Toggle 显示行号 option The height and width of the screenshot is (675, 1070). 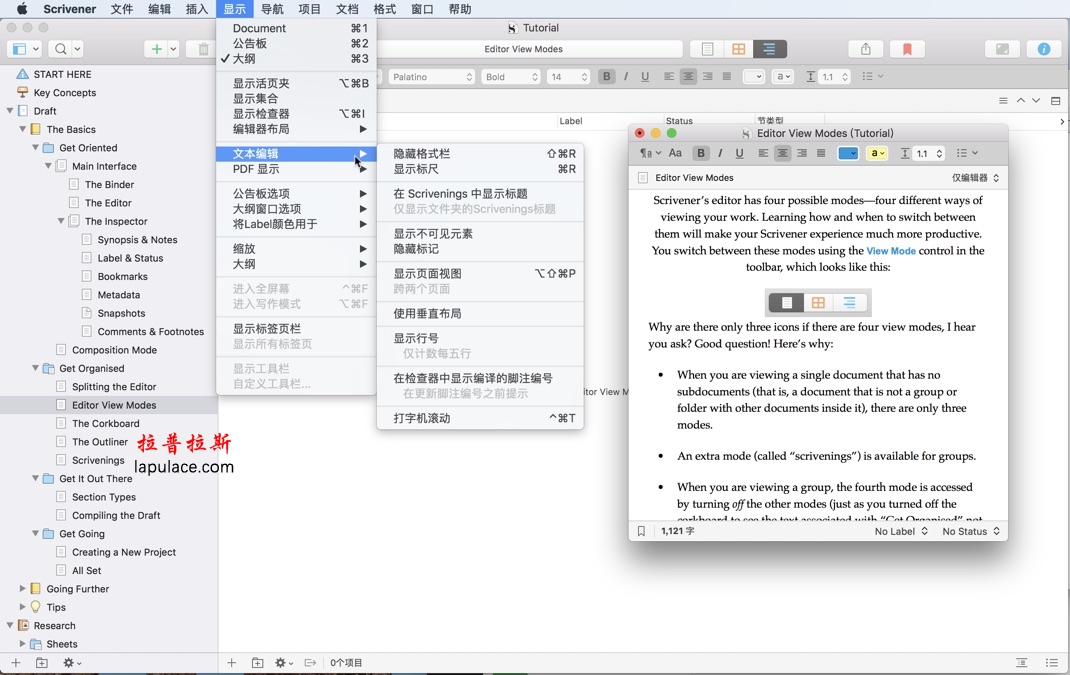pyautogui.click(x=480, y=339)
